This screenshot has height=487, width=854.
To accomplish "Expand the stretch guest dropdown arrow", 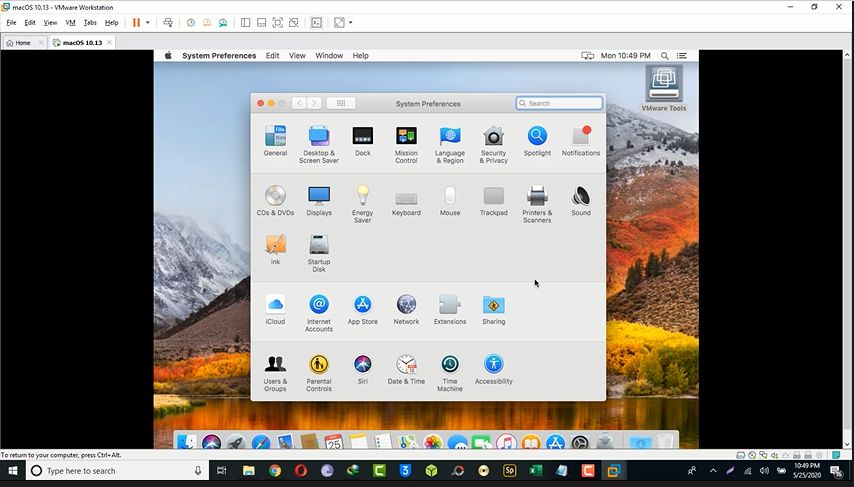I will (350, 22).
